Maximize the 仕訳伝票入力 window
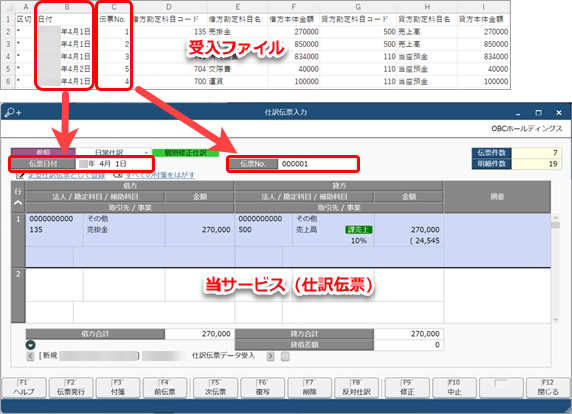 [x=538, y=113]
